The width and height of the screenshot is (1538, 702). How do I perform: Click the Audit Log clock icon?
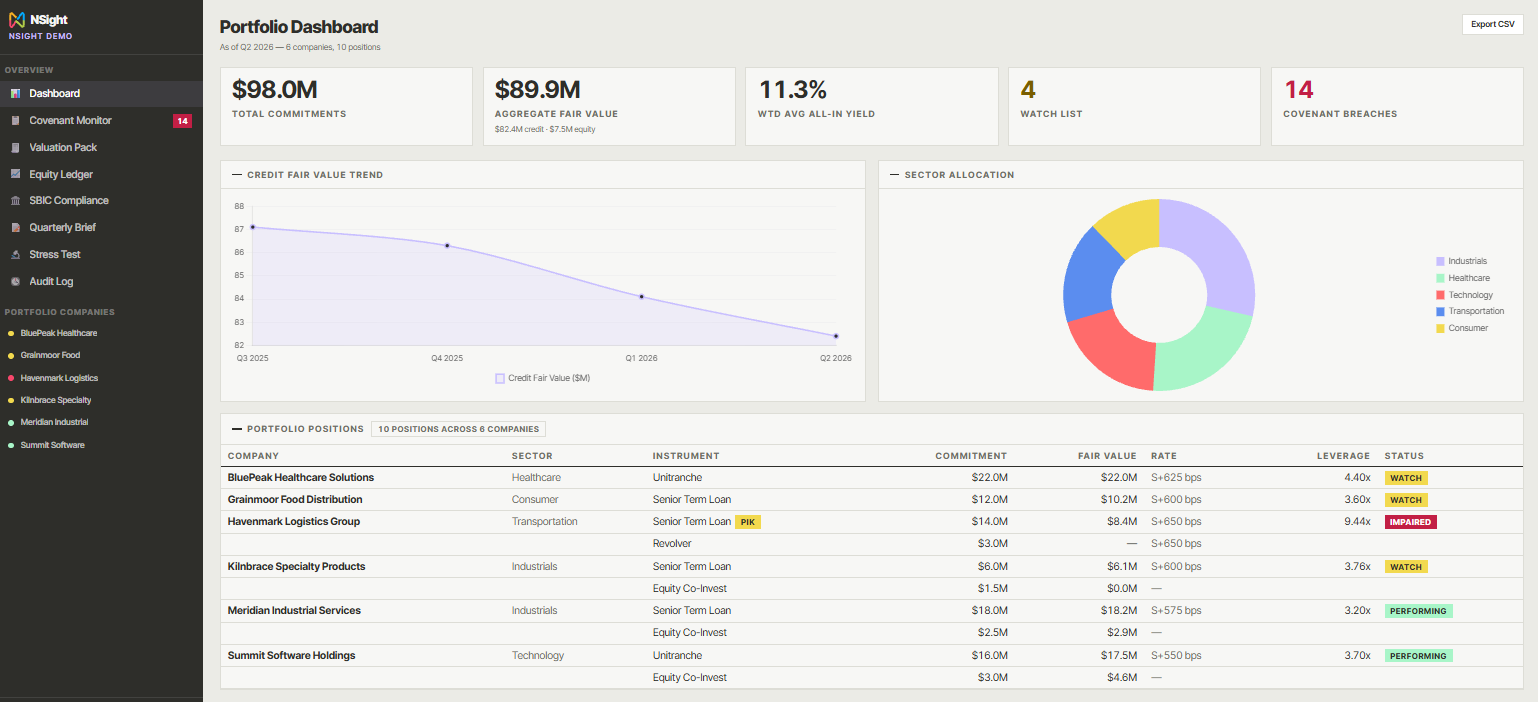[15, 282]
